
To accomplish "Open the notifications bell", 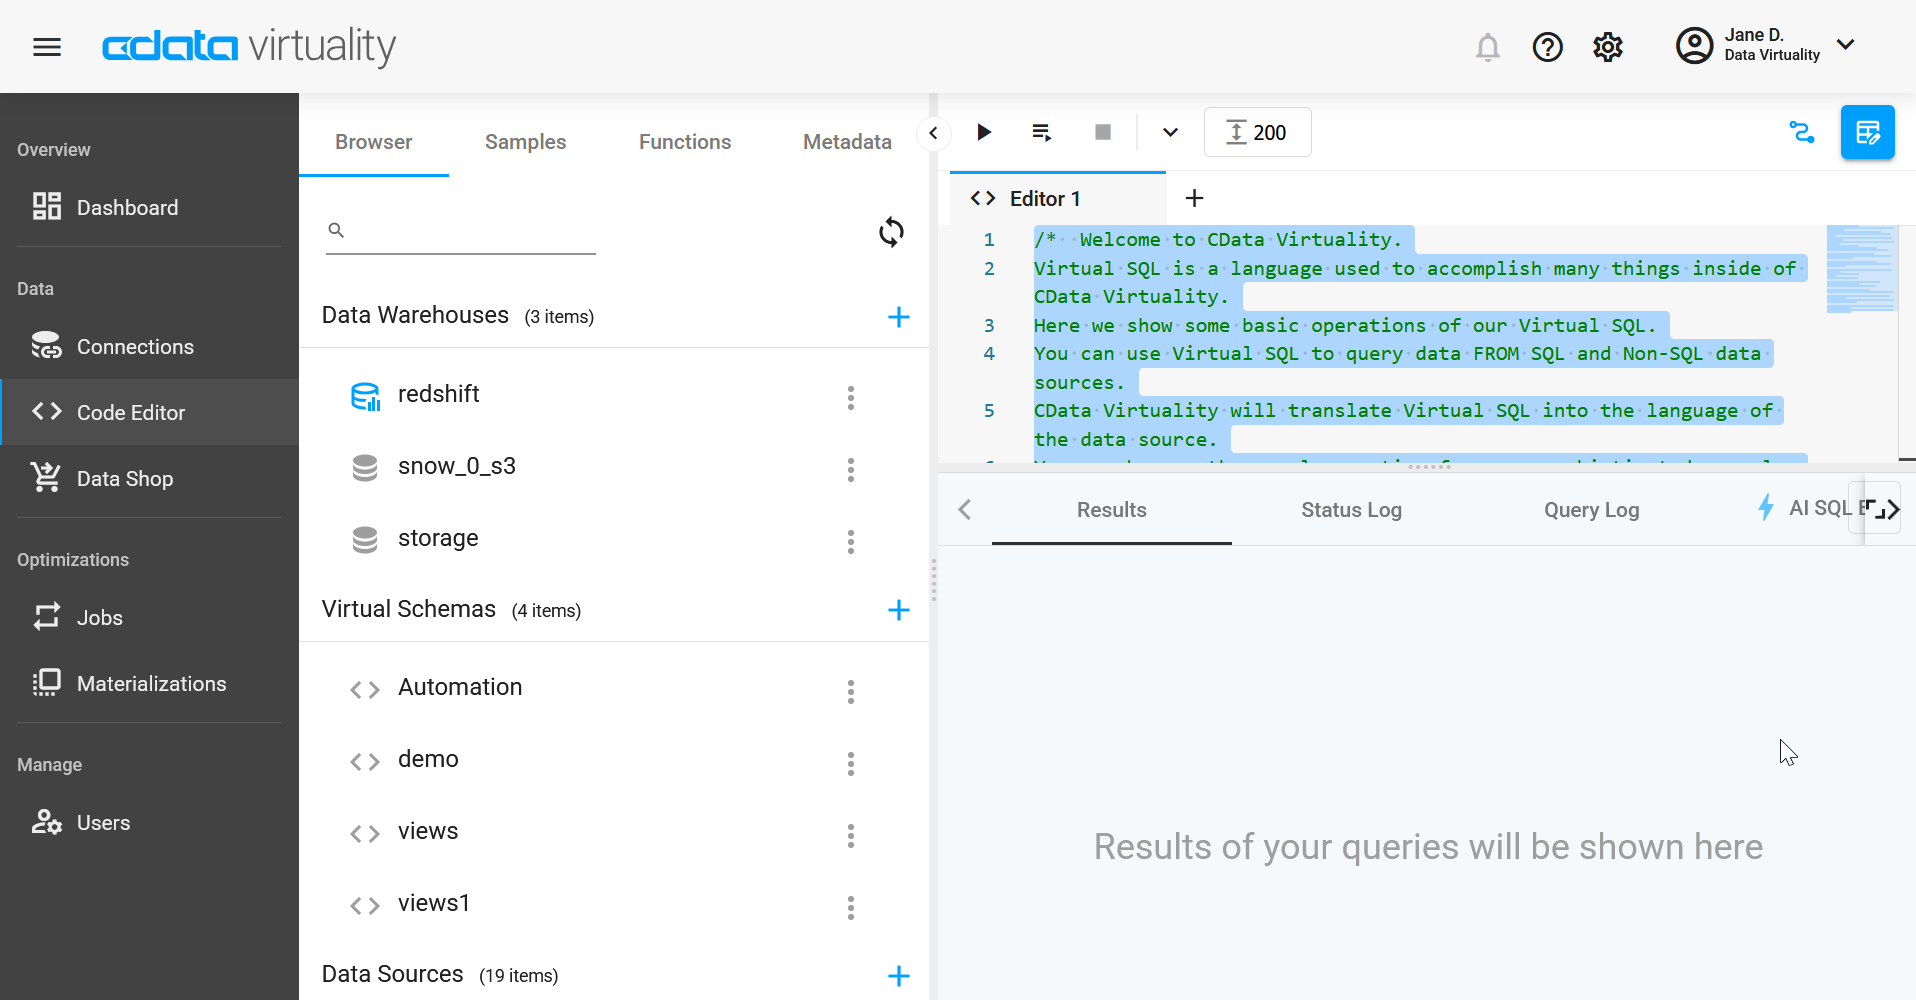I will pos(1488,47).
